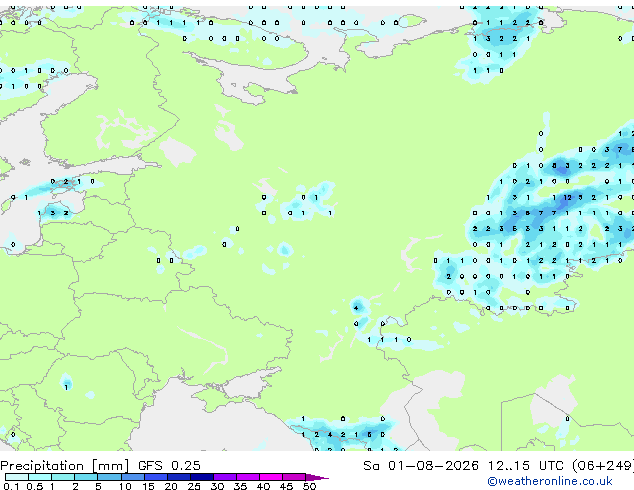Click the '40' legend scale label
634x490 pixels.
click(263, 486)
